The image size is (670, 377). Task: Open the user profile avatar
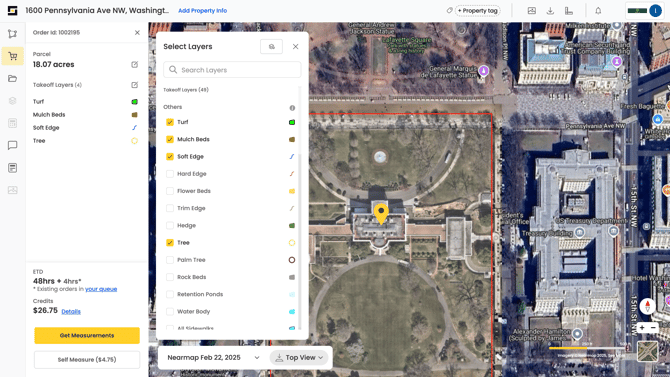655,11
